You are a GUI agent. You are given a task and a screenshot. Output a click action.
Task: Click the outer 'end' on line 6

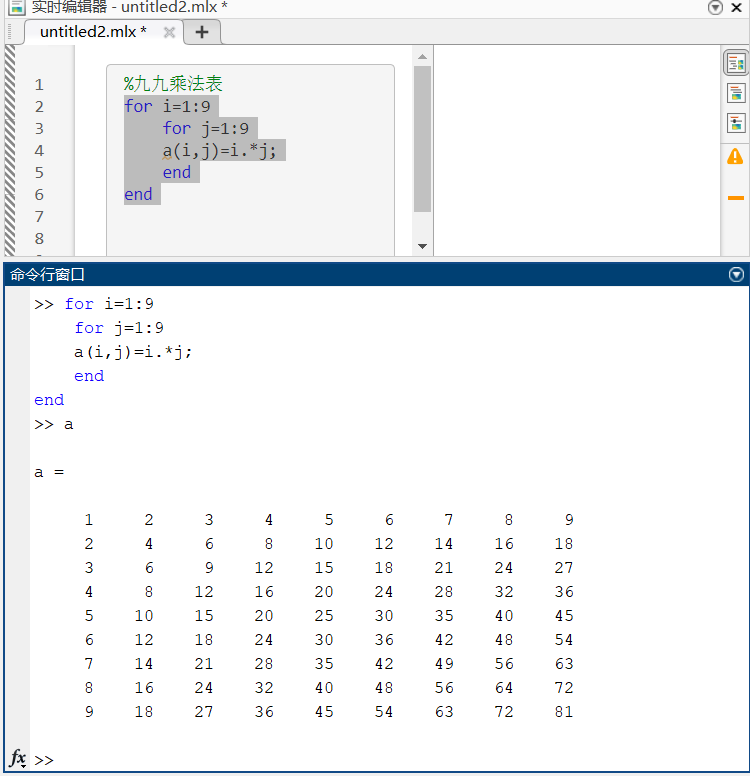pyautogui.click(x=138, y=194)
